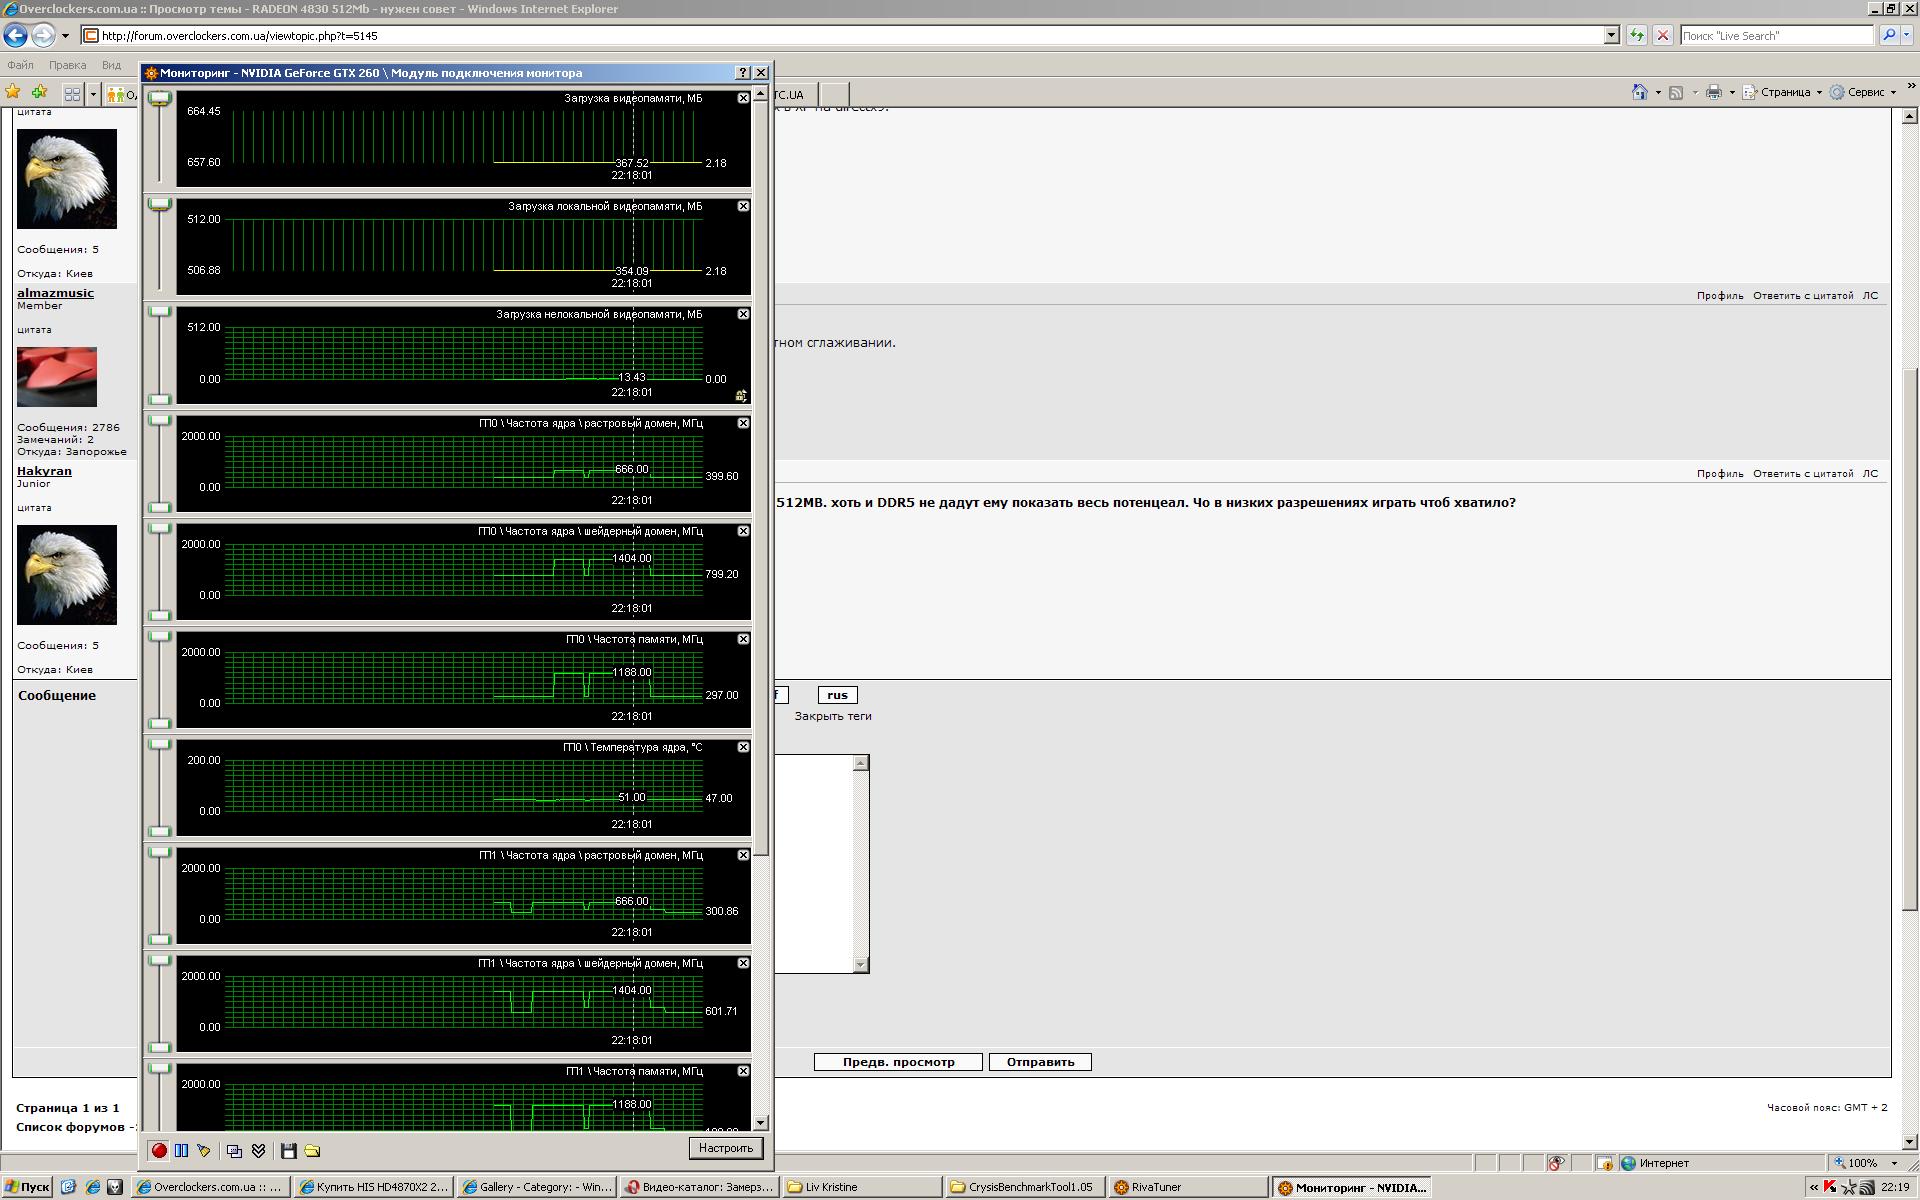Click the Internet Explorer Back button

pos(15,36)
